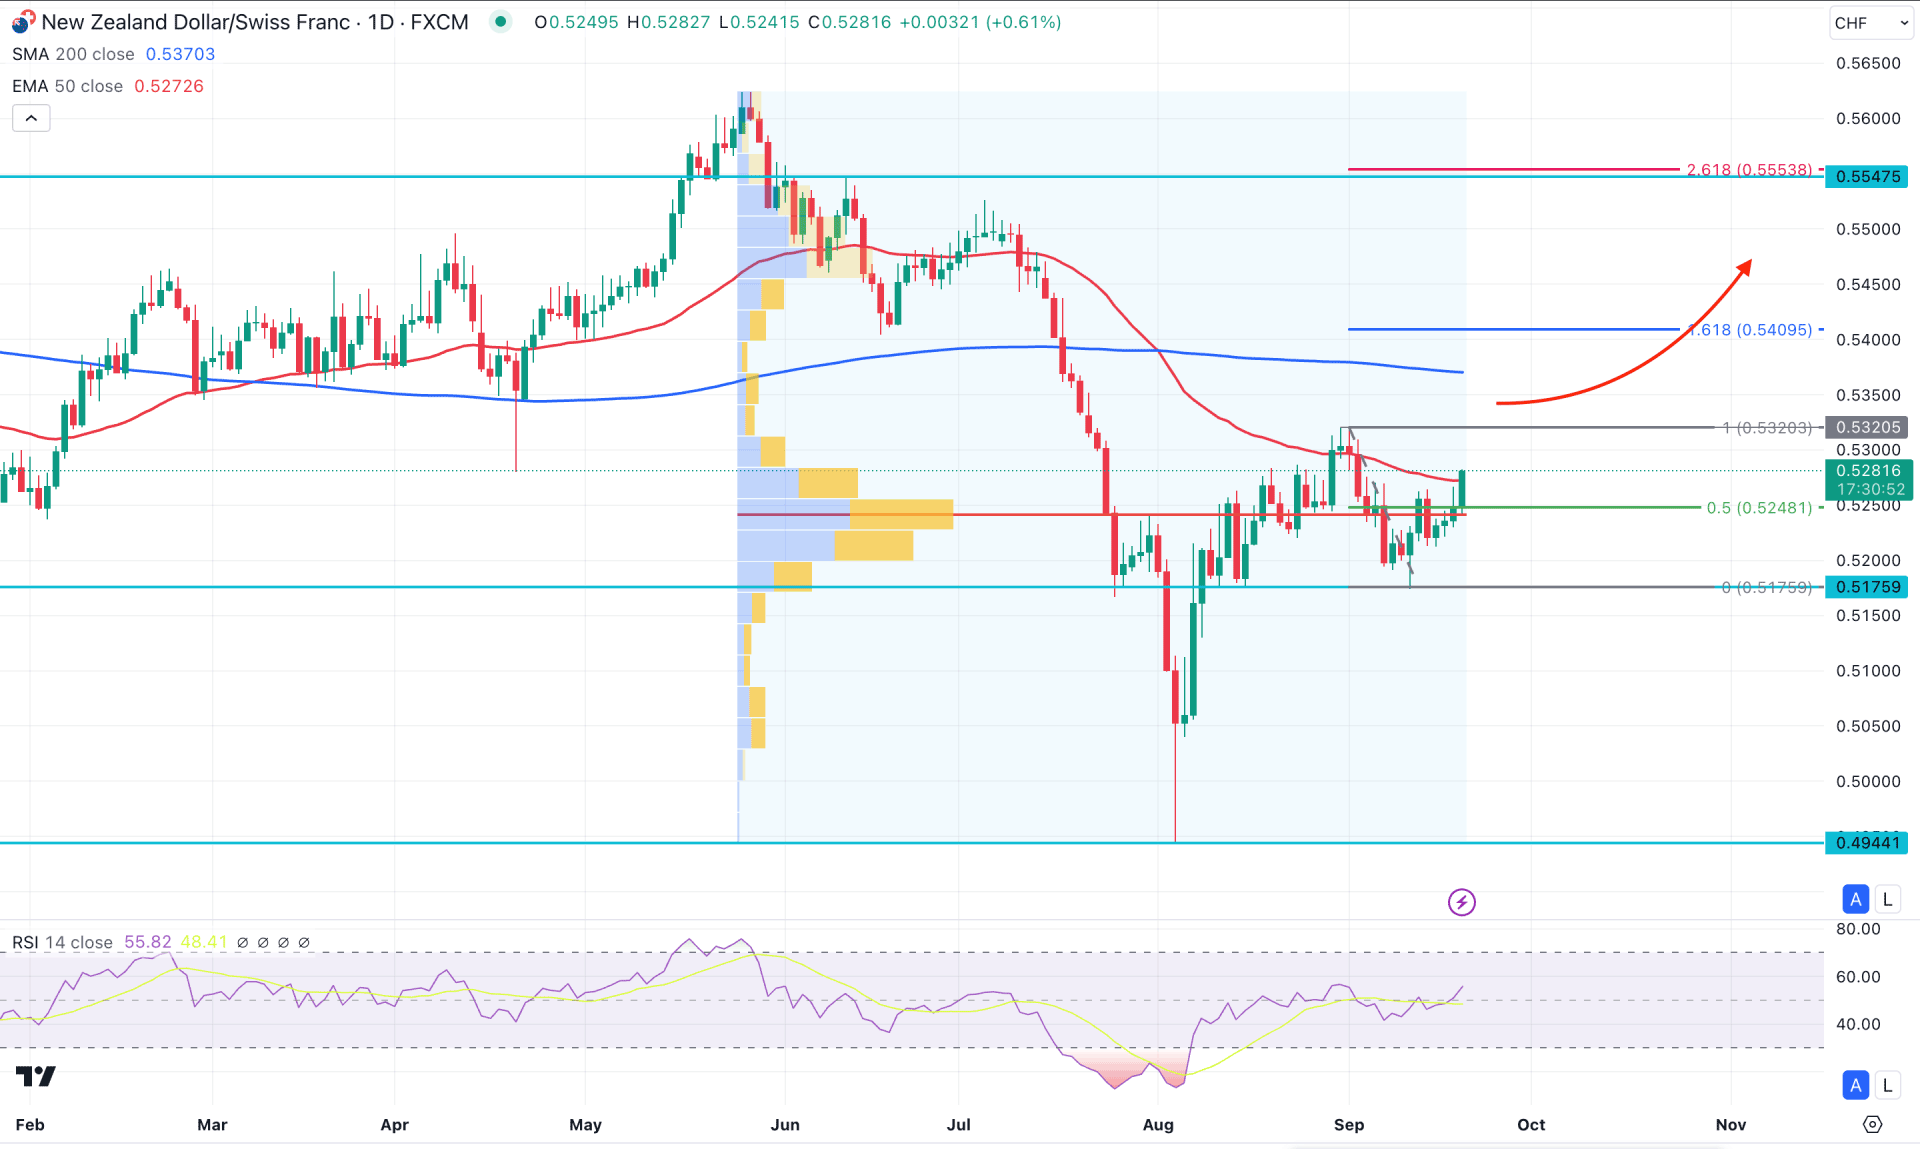1920x1149 pixels.
Task: Click the 0.55475 horizontal line price label
Action: (1867, 177)
